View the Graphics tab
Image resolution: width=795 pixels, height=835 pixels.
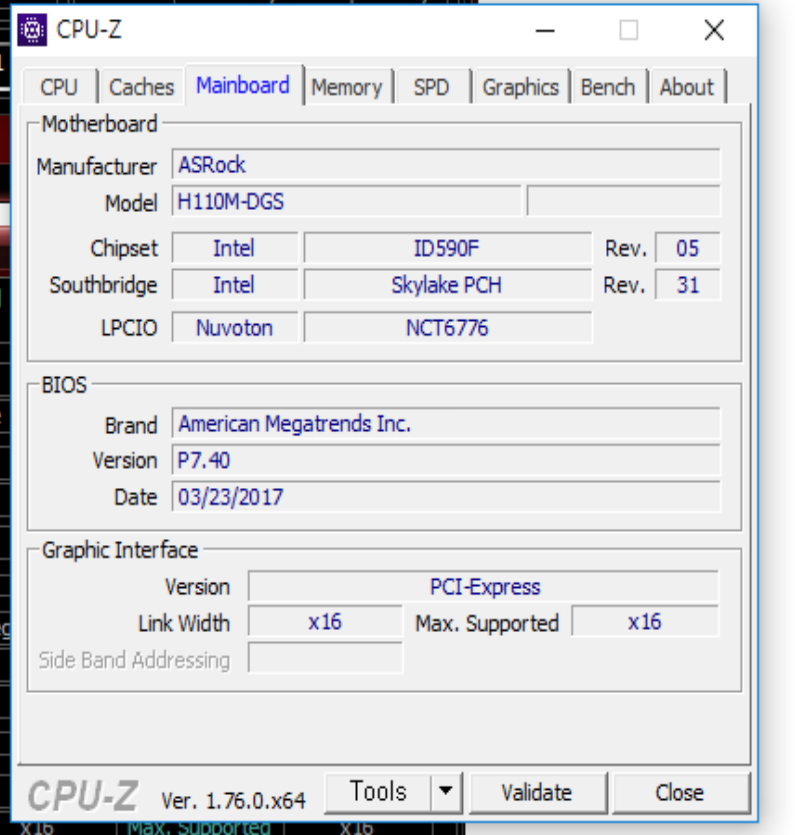[521, 87]
